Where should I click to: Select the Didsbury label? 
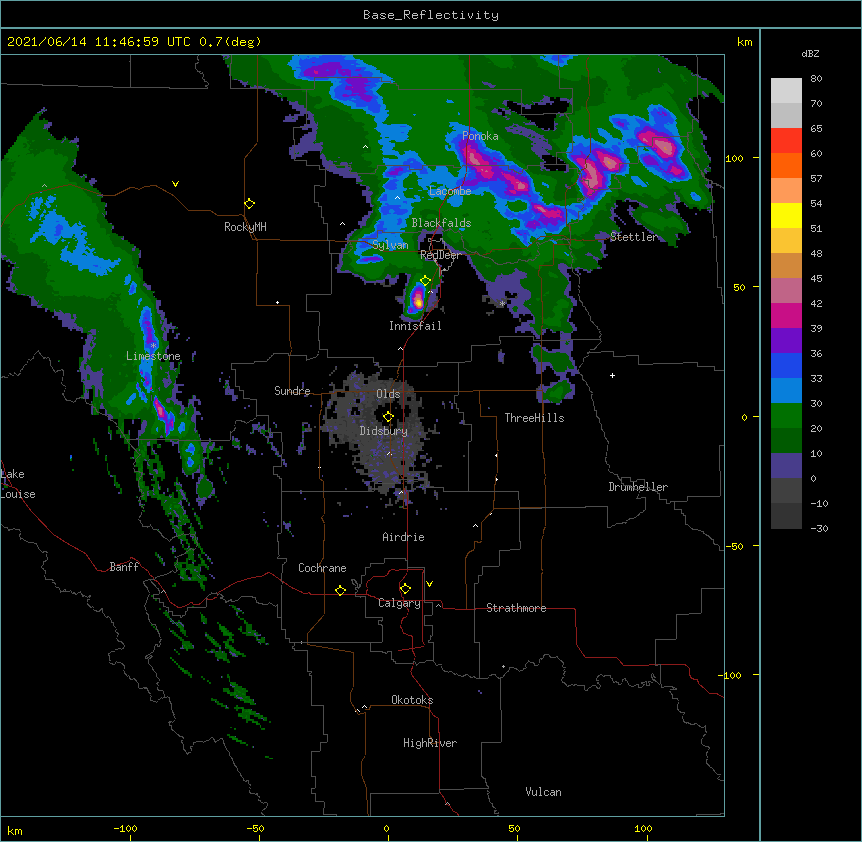click(384, 431)
